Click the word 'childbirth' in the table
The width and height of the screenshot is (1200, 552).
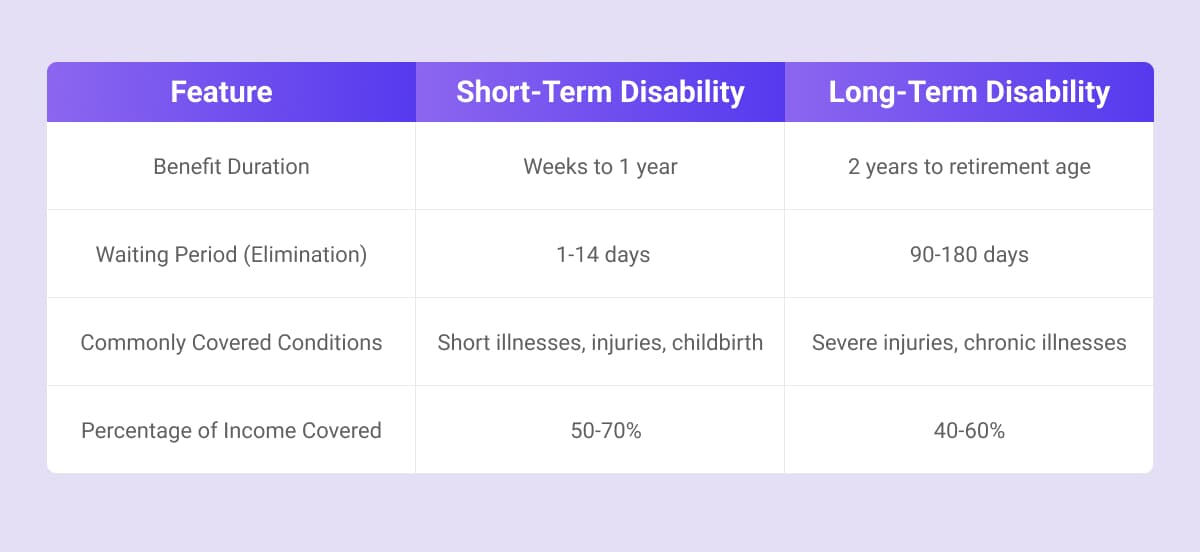[717, 343]
